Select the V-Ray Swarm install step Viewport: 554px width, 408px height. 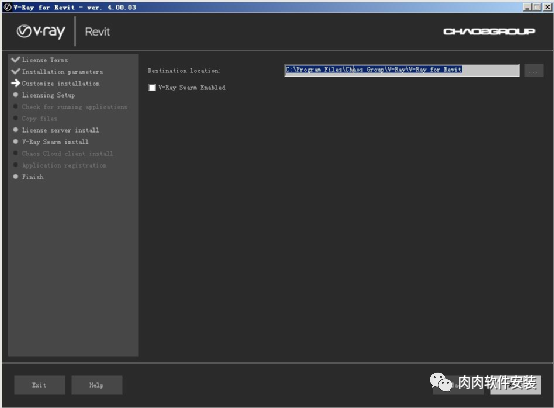[x=55, y=142]
